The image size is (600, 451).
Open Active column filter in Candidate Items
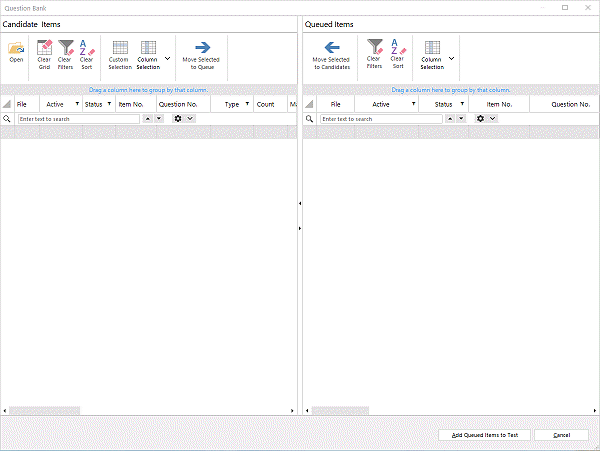pos(77,104)
